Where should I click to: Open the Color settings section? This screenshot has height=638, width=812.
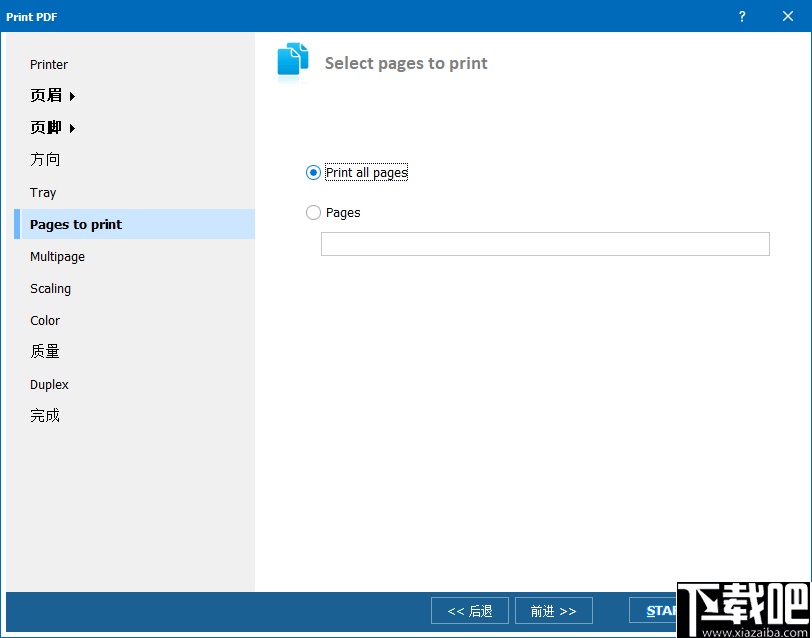point(45,320)
